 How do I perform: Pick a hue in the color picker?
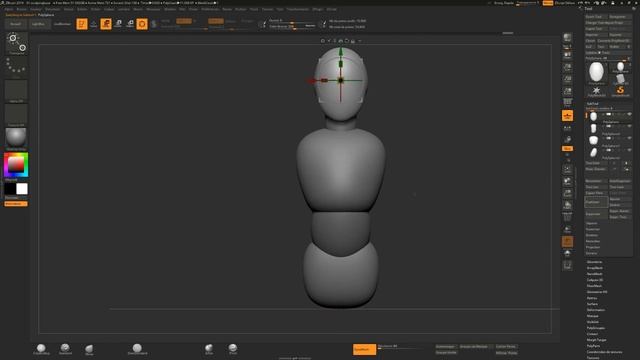(x=16, y=165)
